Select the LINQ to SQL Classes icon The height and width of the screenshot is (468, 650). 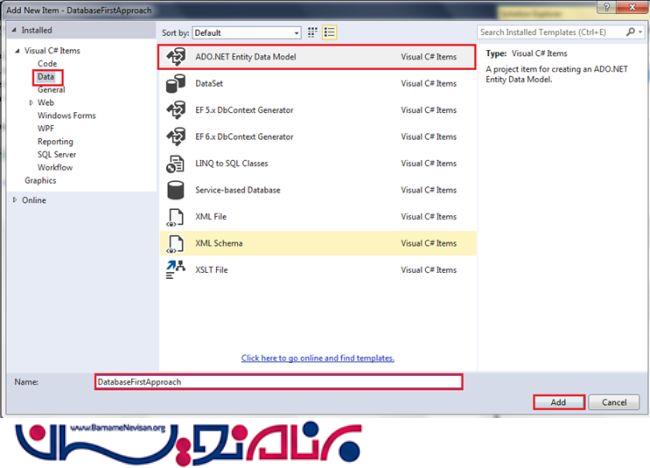tap(175, 163)
